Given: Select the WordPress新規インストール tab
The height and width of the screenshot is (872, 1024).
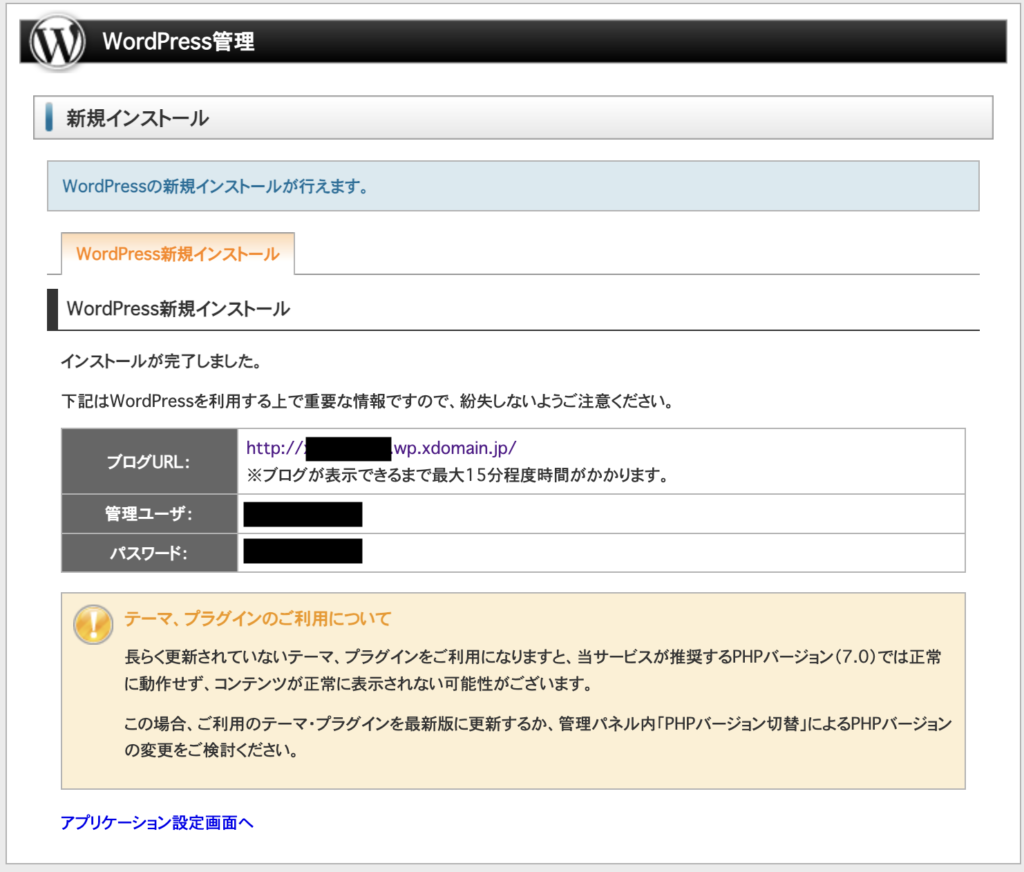Looking at the screenshot, I should click(x=177, y=254).
